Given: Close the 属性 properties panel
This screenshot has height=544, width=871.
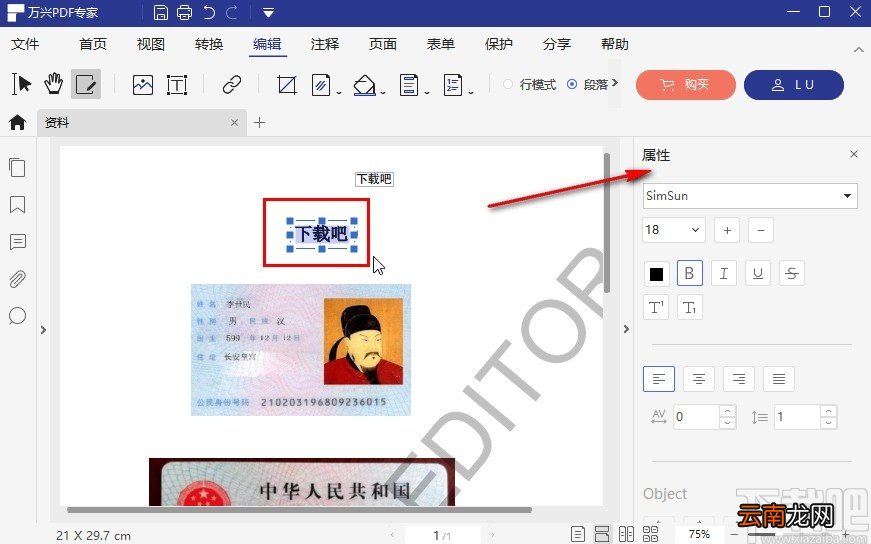Looking at the screenshot, I should [854, 154].
